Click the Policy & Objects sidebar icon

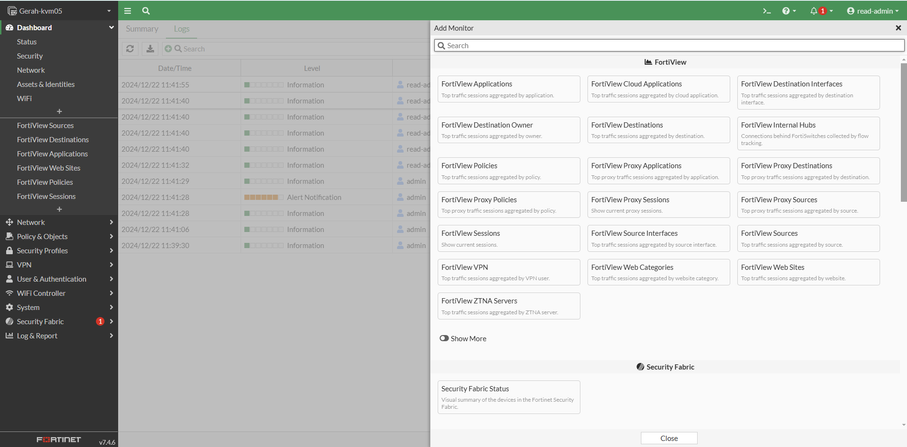(9, 237)
